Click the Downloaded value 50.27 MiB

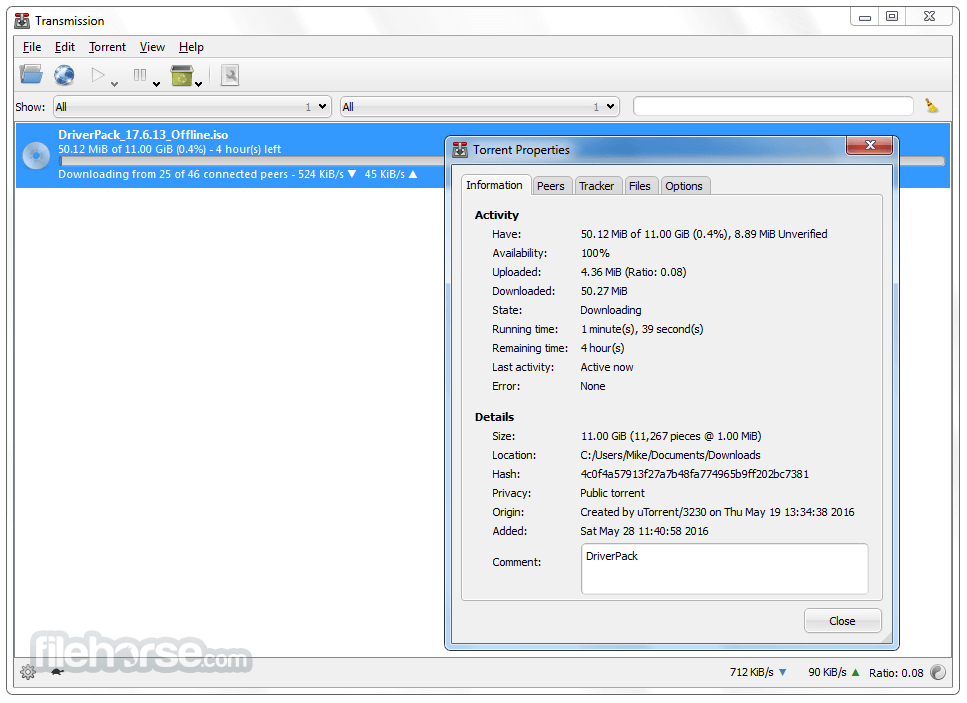click(604, 291)
